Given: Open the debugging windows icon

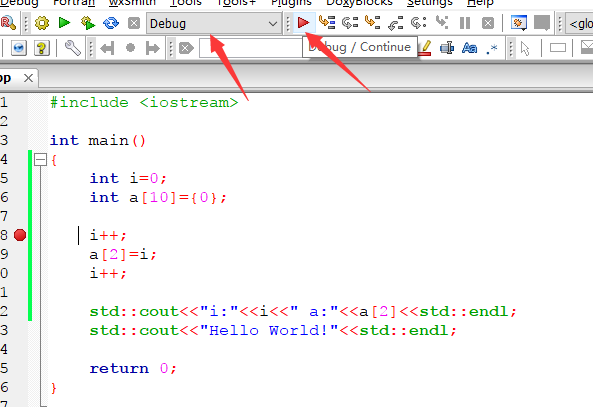Looking at the screenshot, I should click(x=519, y=23).
